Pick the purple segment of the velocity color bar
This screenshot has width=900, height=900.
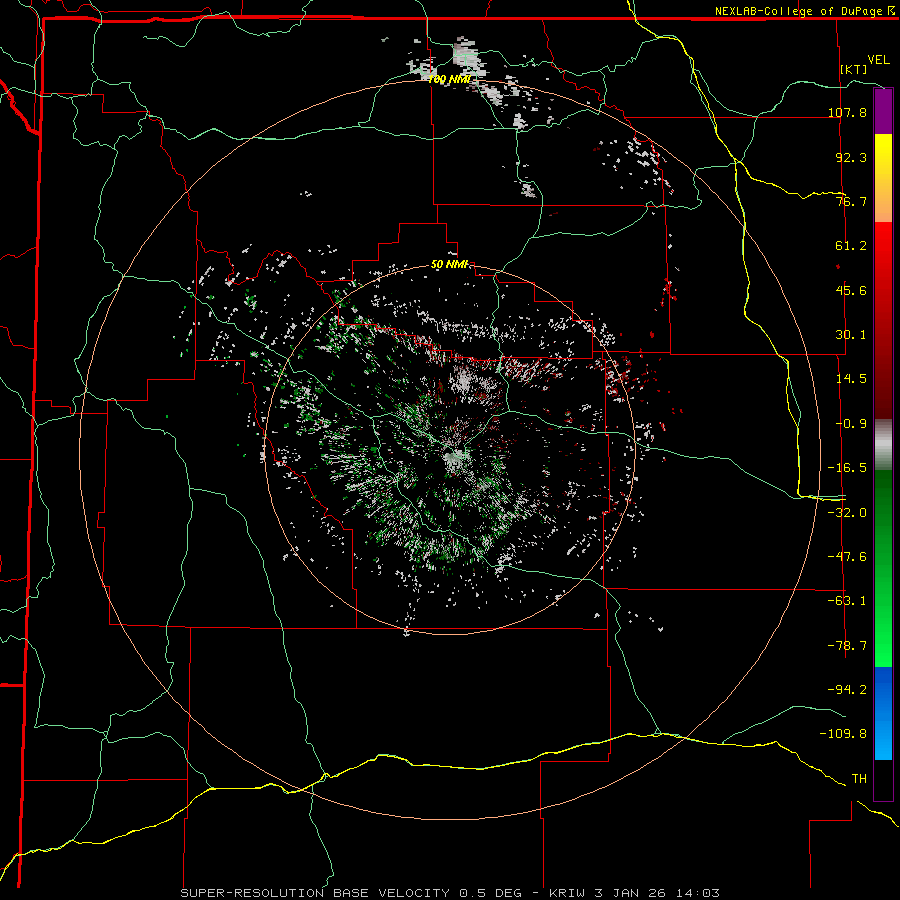pyautogui.click(x=883, y=111)
